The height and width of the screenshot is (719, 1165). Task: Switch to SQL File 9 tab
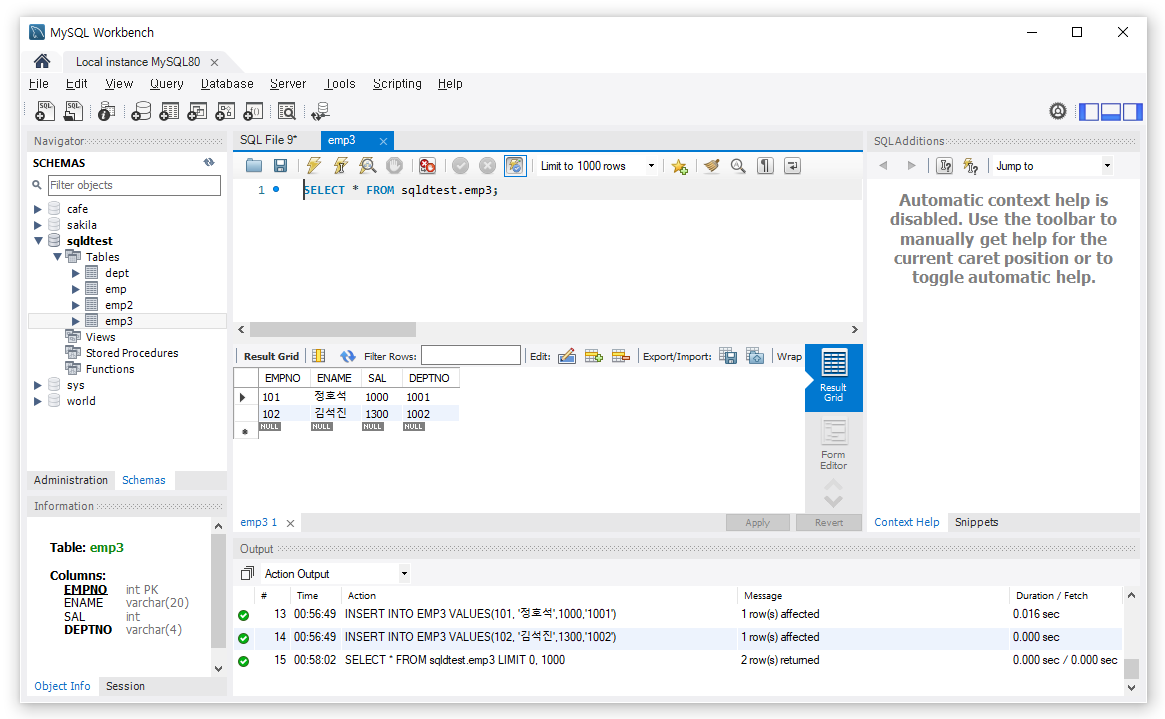pyautogui.click(x=268, y=140)
